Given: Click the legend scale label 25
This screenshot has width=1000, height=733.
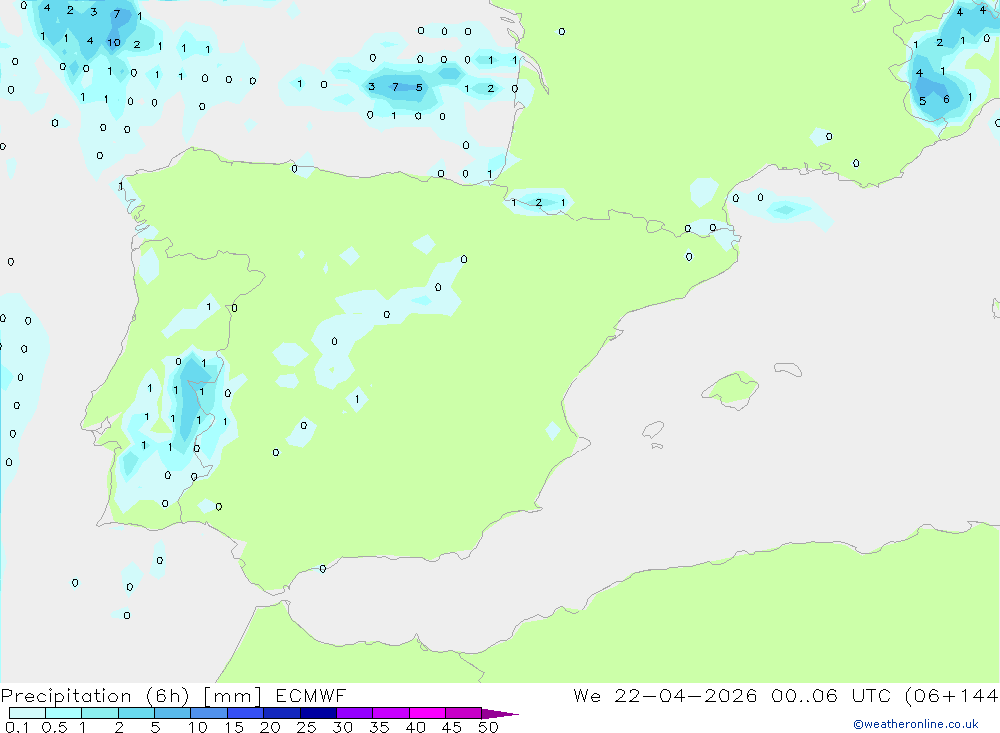Looking at the screenshot, I should coord(306,727).
